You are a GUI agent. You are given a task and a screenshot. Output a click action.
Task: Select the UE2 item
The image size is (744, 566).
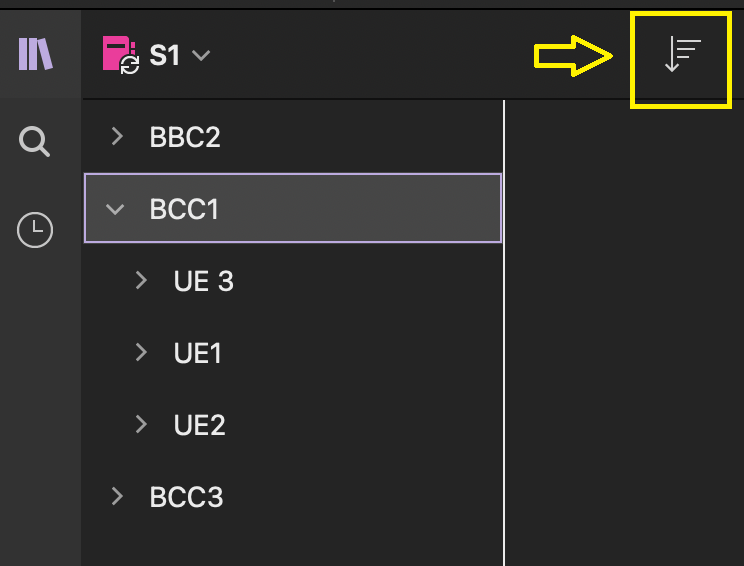coord(199,425)
